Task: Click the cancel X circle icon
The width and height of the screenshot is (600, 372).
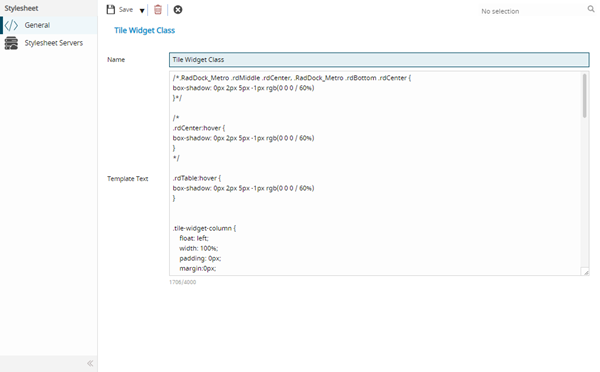Action: 178,10
